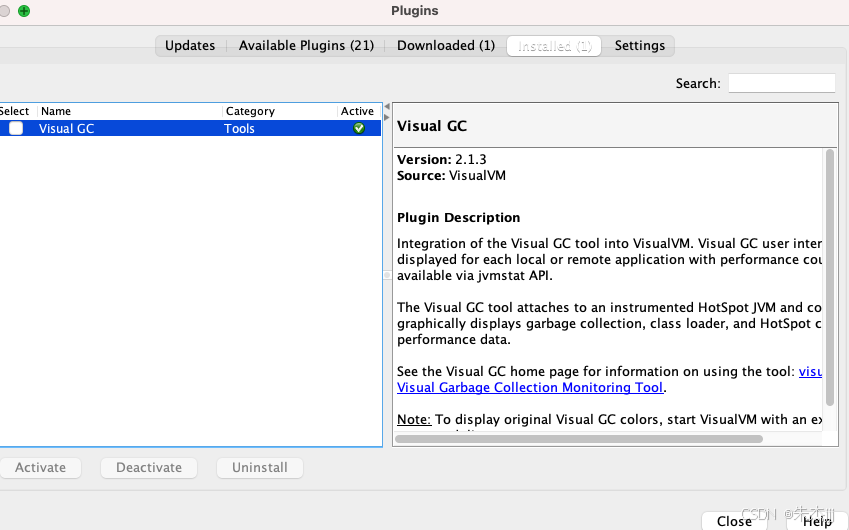Expand split pane with right arrow

click(x=387, y=117)
